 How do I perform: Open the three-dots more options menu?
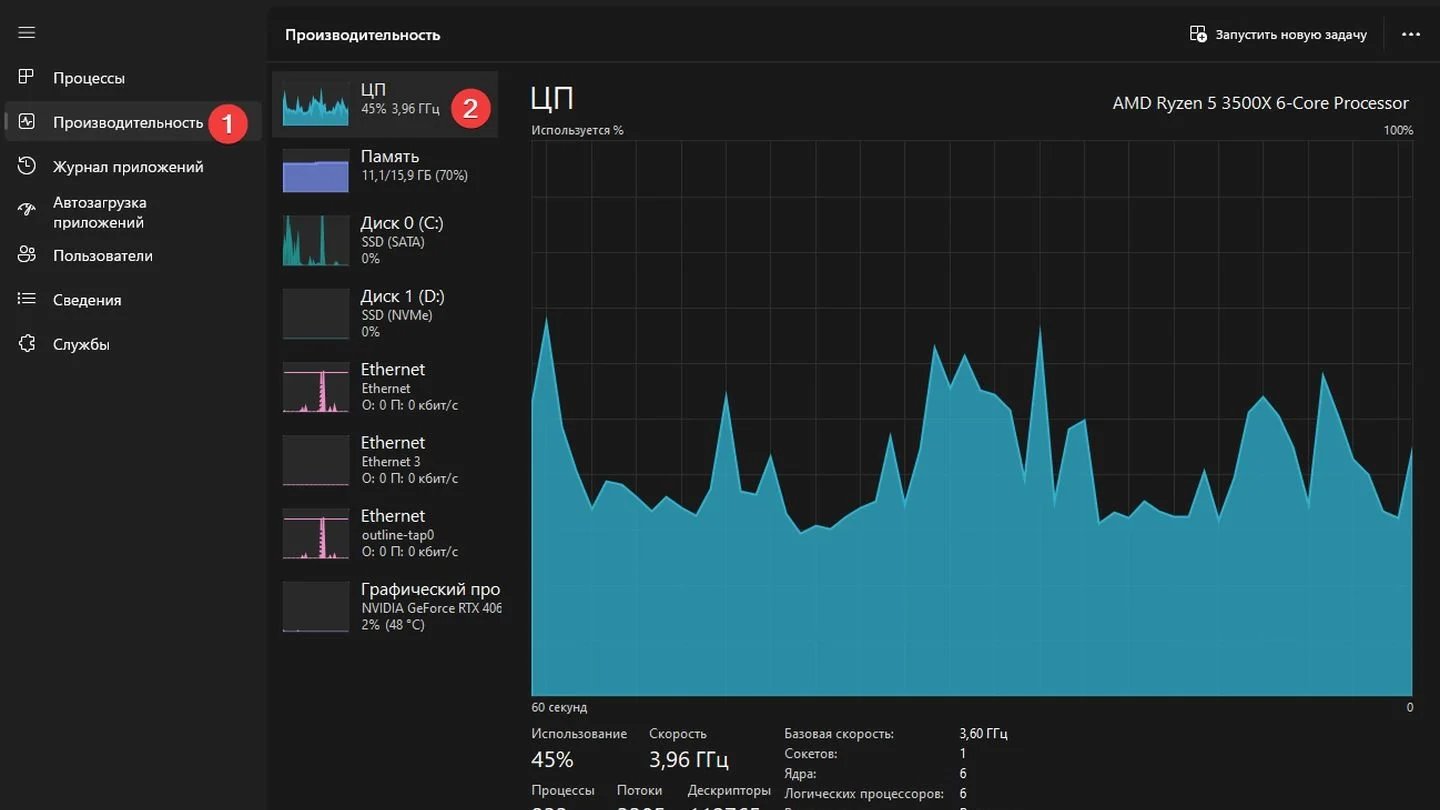pos(1411,34)
